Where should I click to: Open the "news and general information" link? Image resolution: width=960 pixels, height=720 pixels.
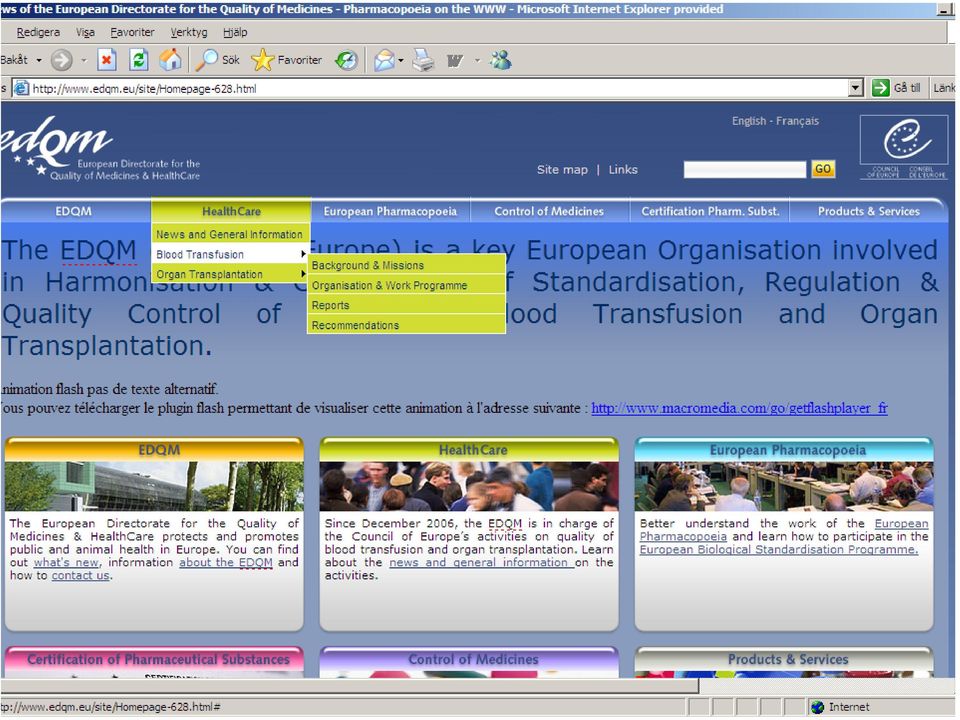point(481,562)
